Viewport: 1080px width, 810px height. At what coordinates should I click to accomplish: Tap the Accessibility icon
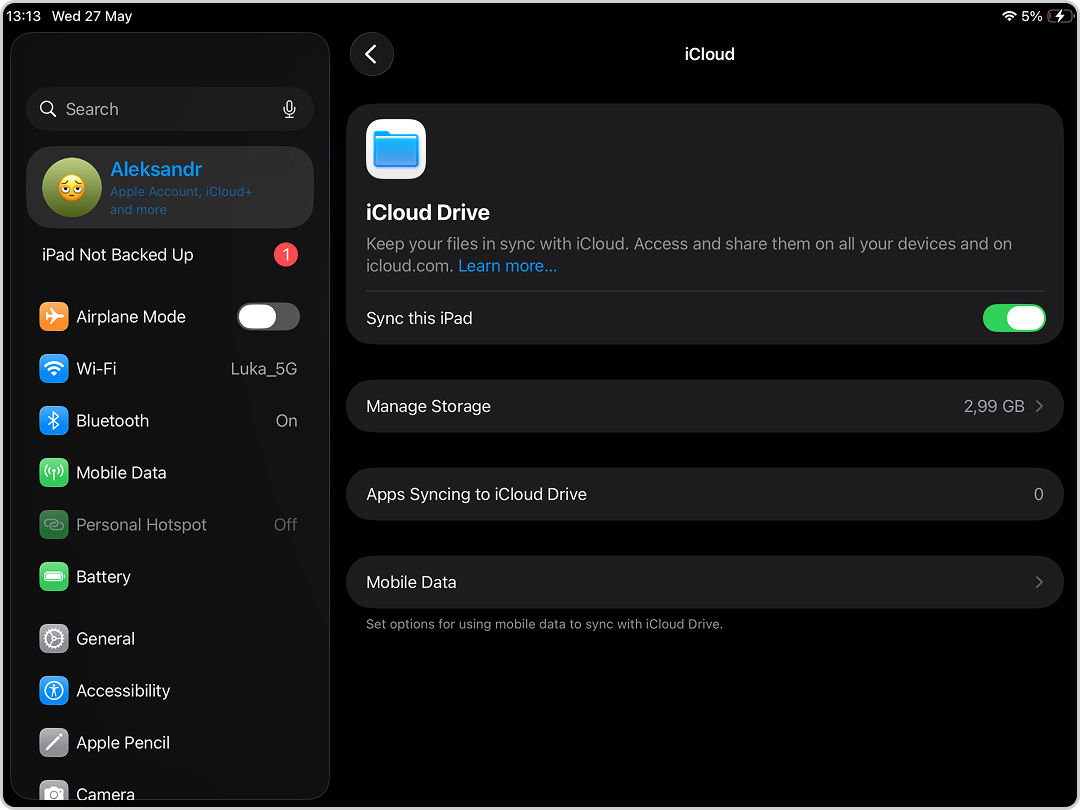click(x=54, y=691)
